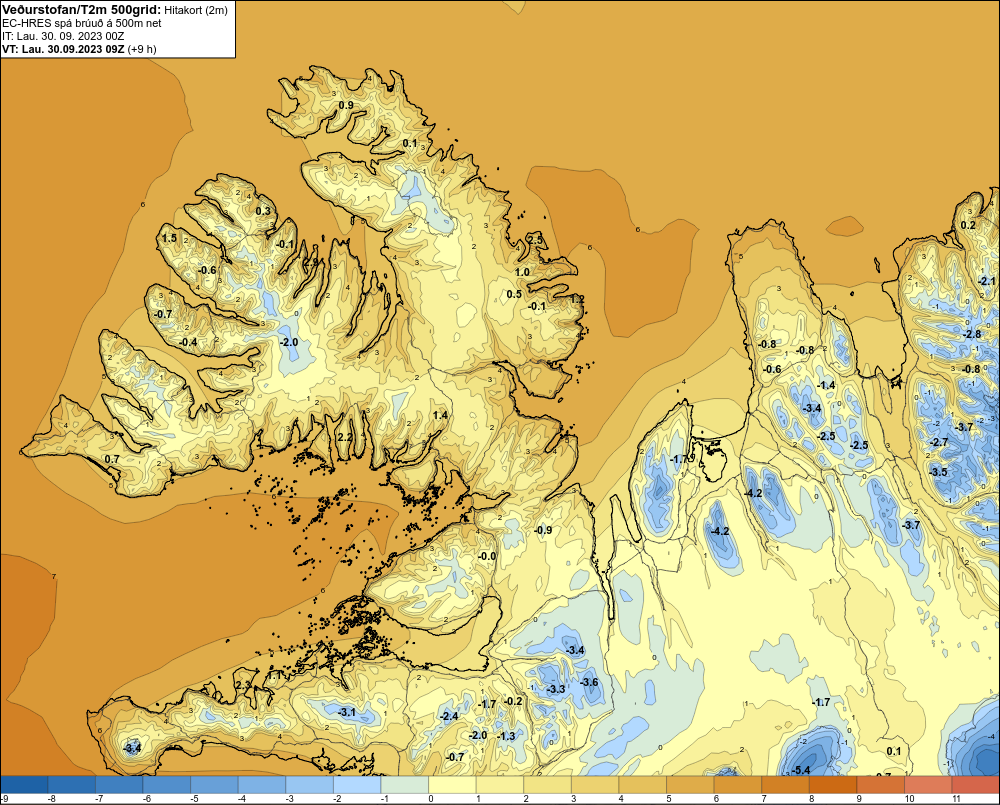Click the legend scale number 11
The width and height of the screenshot is (1000, 805).
click(956, 799)
